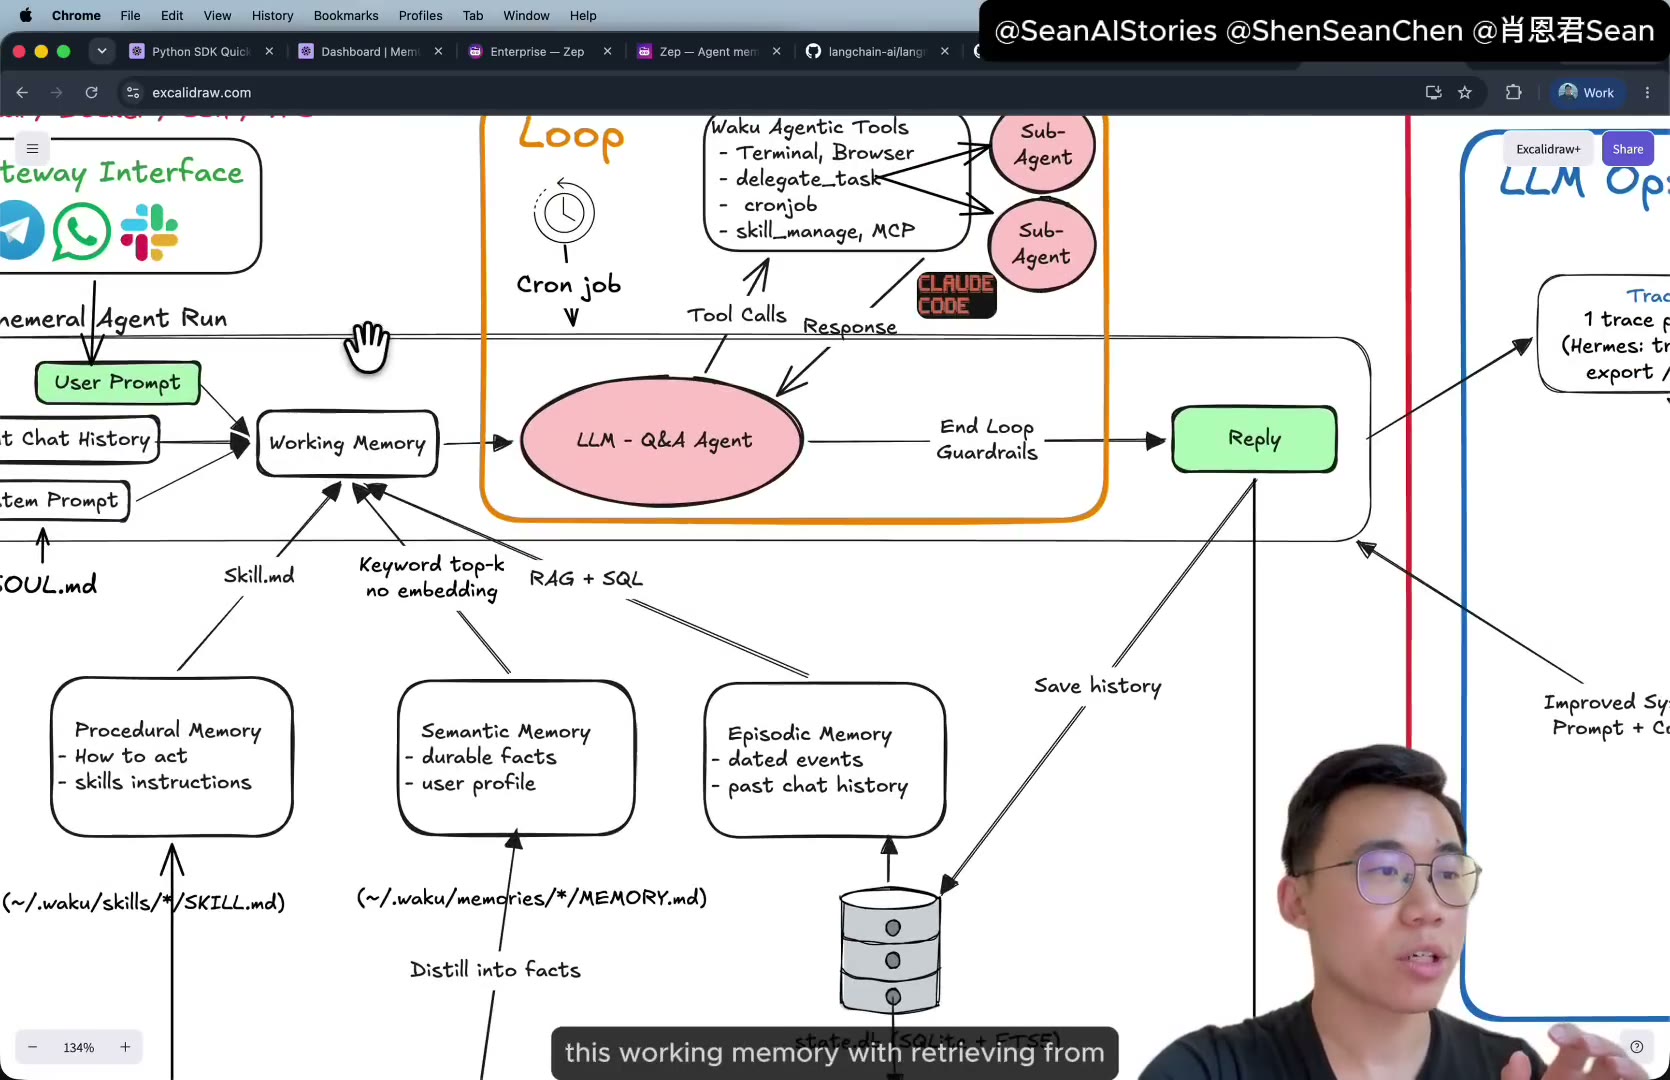Zoom in on the Excalidraw canvas

(x=125, y=1047)
